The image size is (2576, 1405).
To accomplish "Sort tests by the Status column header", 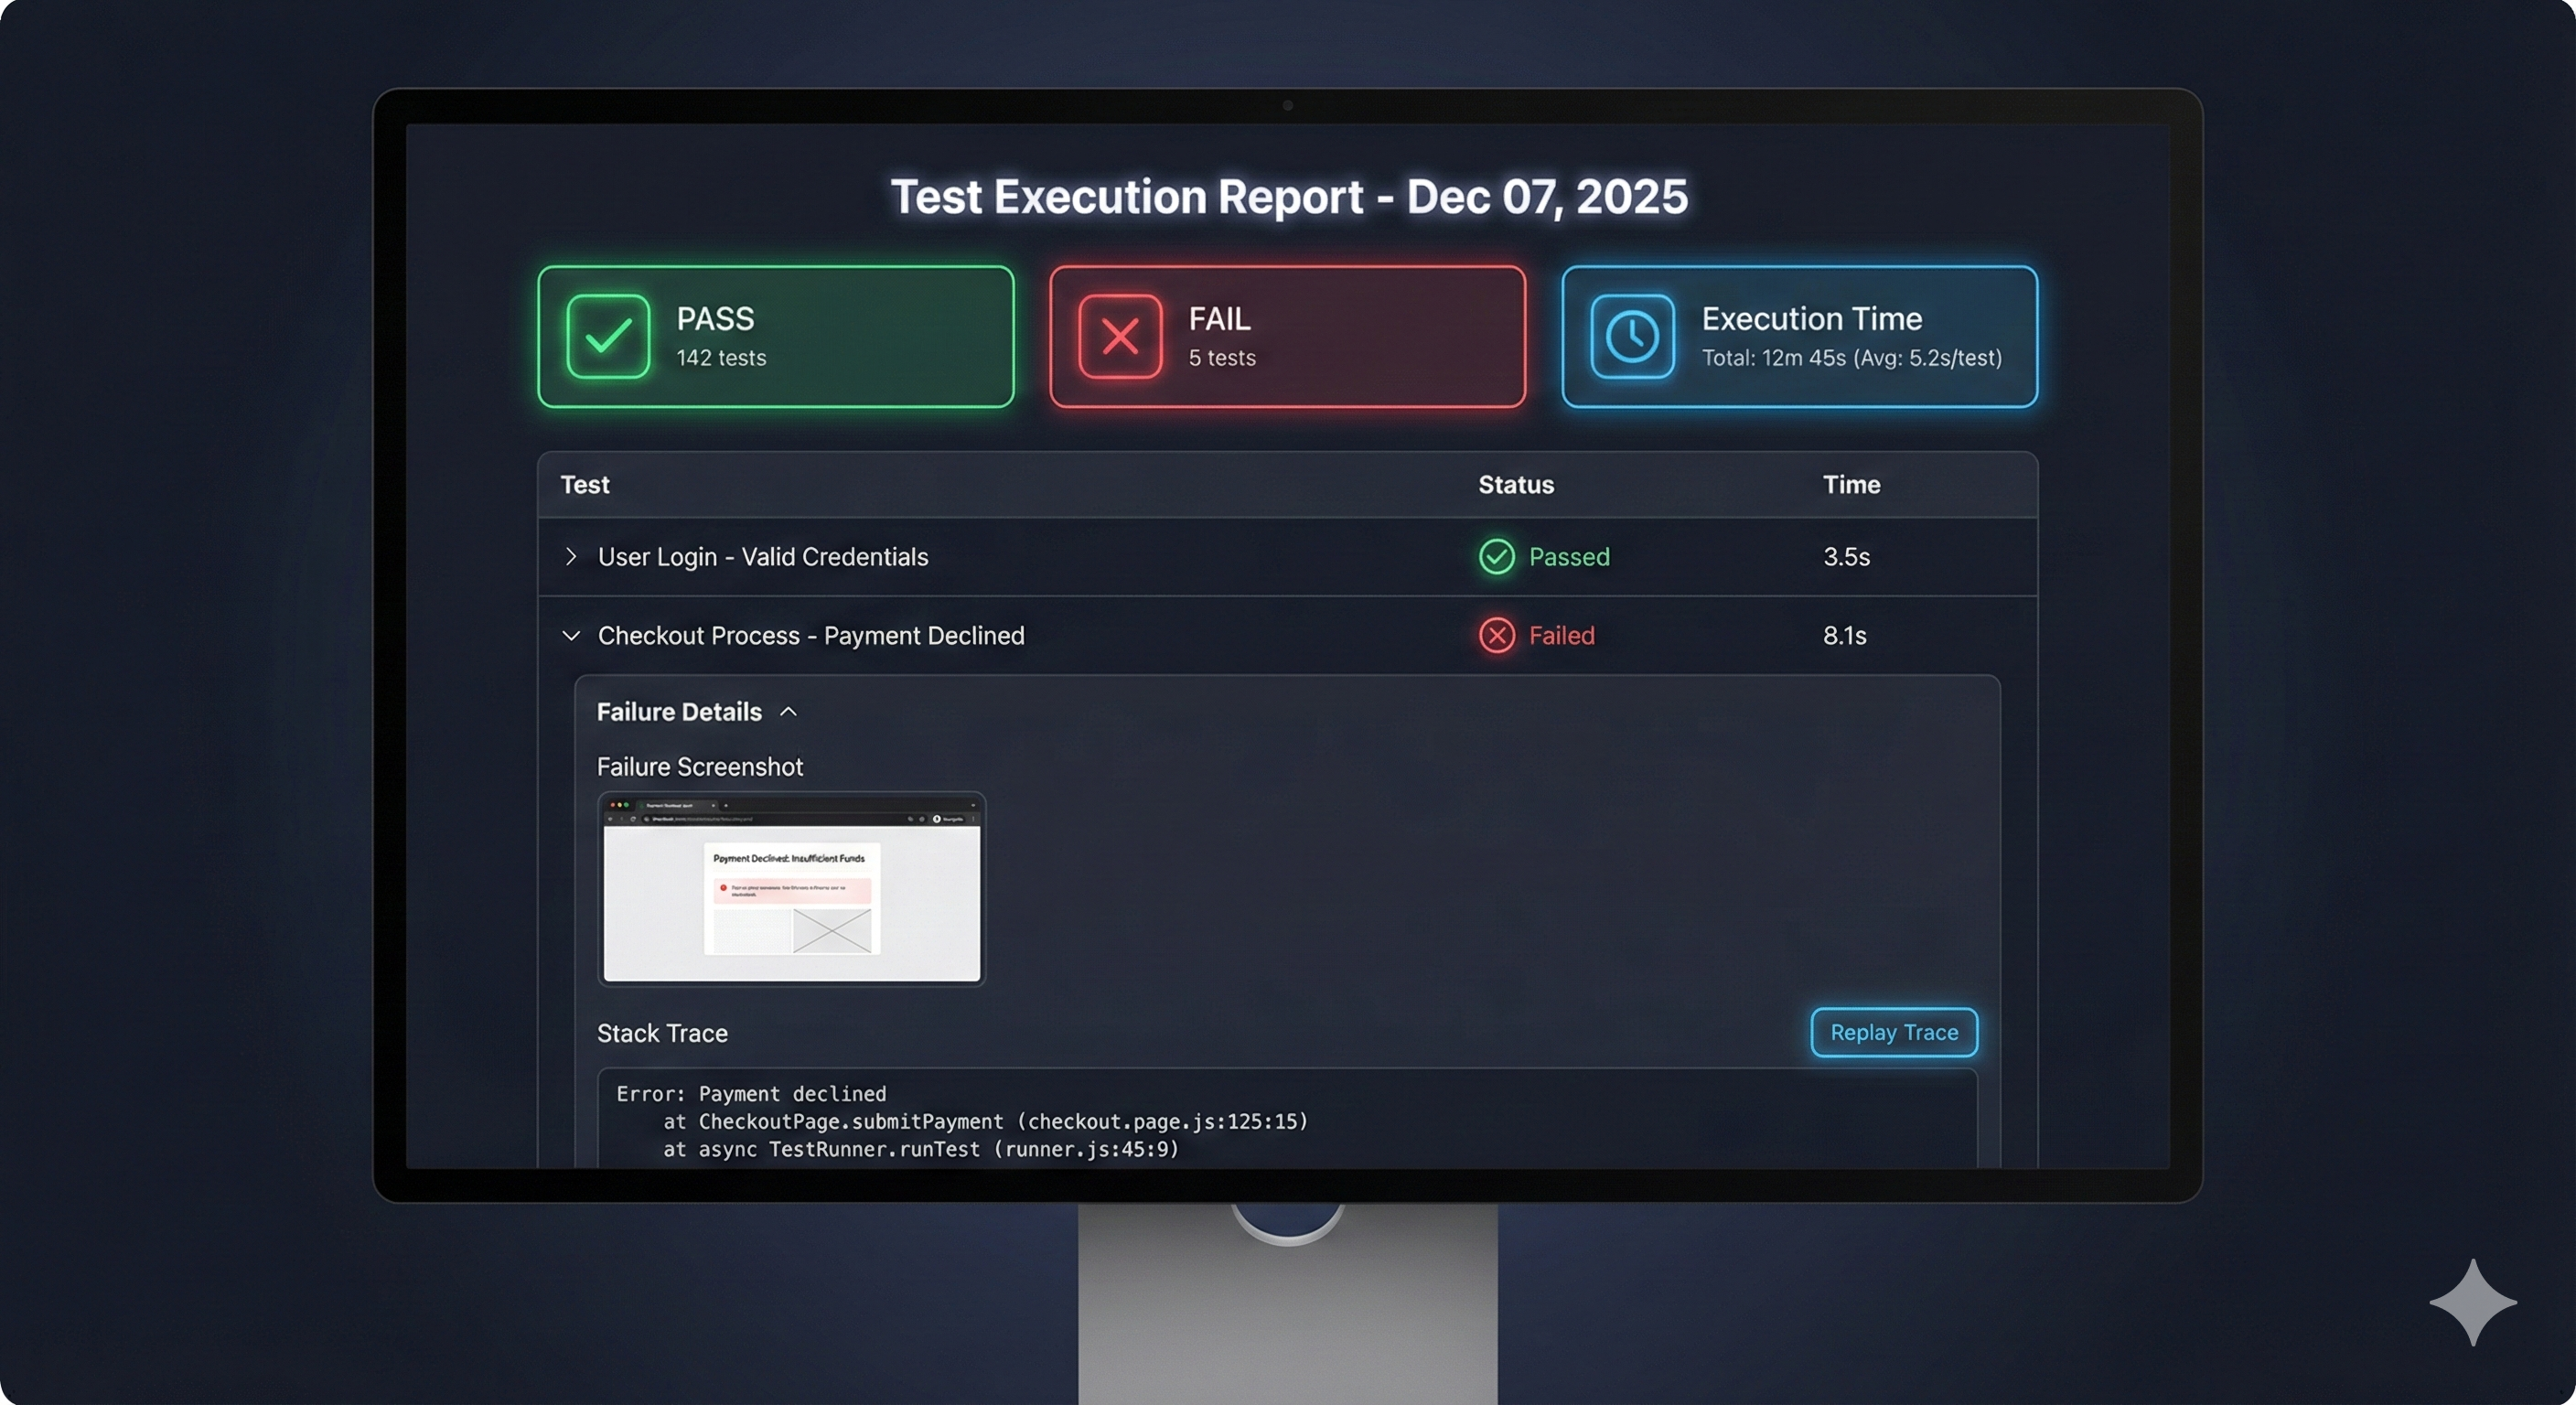I will 1515,485.
